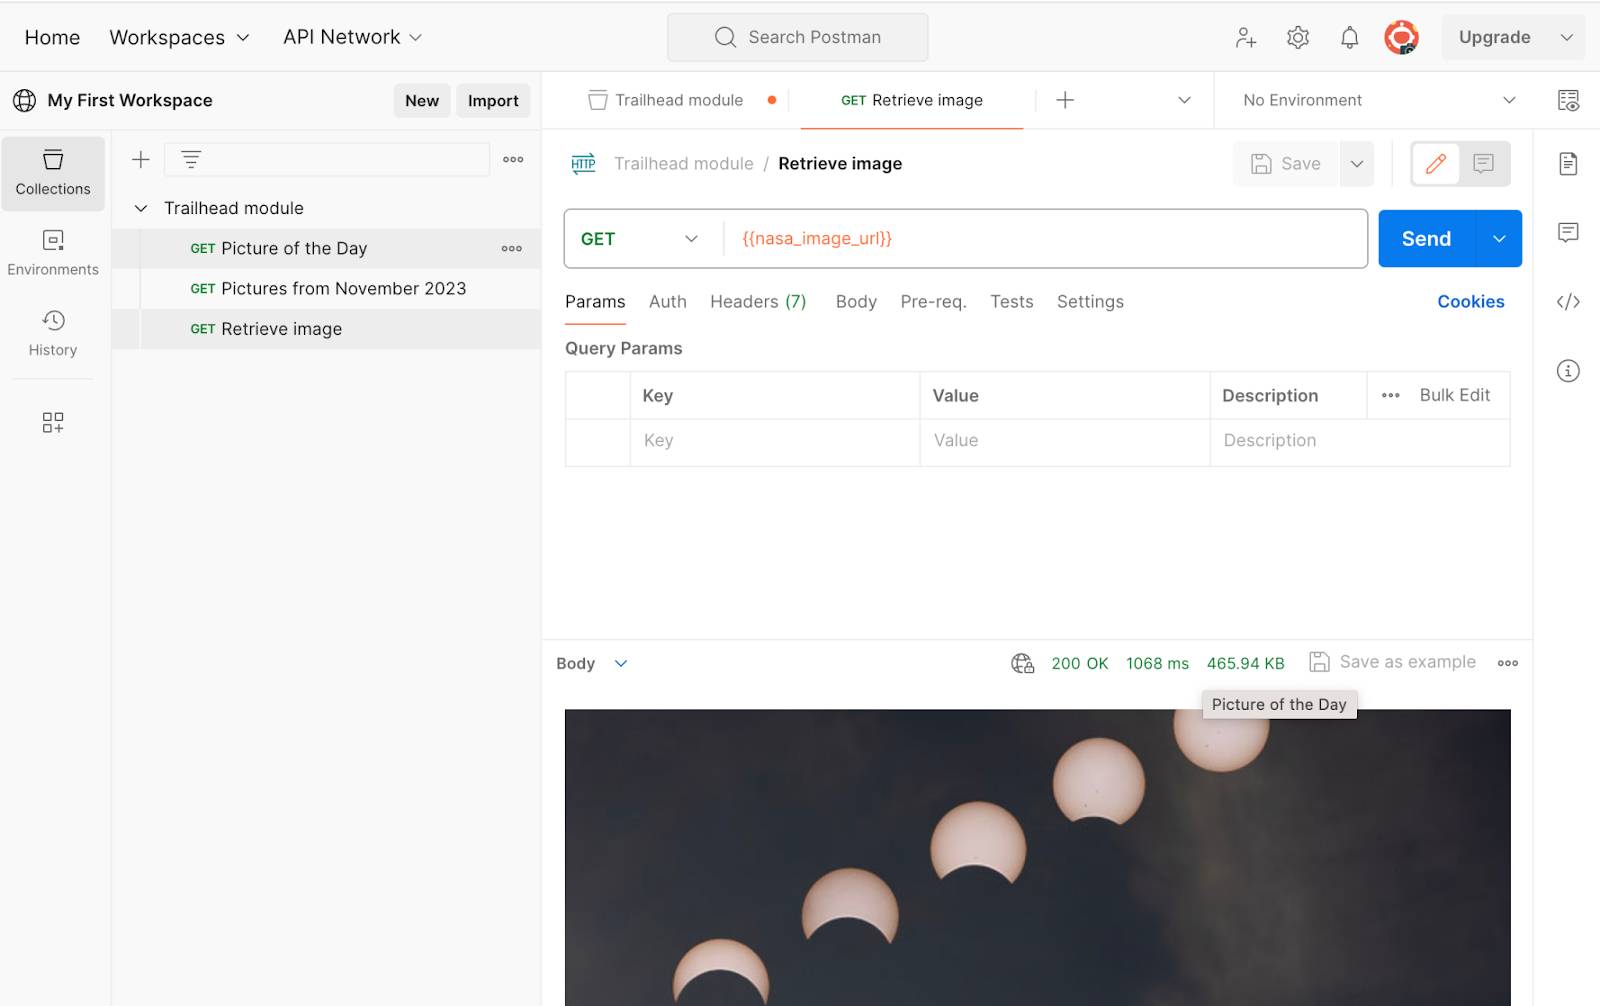Send the request
1600x1006 pixels.
point(1426,238)
